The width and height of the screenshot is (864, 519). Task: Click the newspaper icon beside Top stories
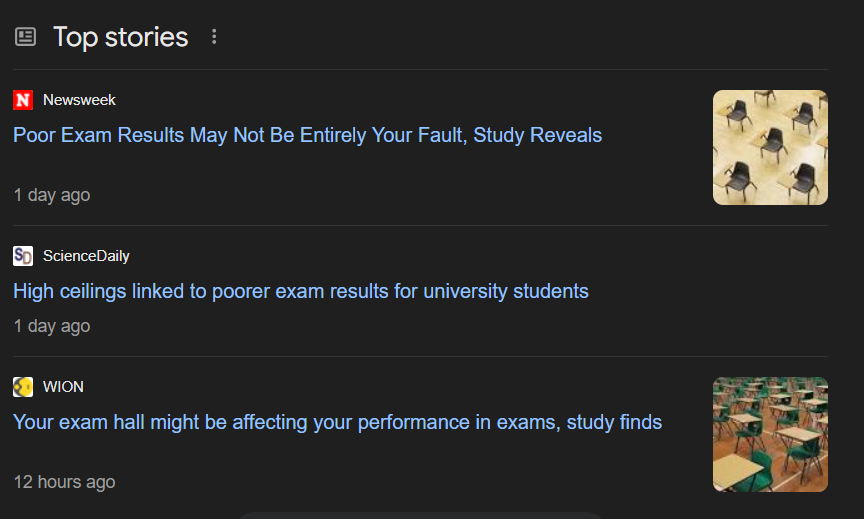coord(25,37)
